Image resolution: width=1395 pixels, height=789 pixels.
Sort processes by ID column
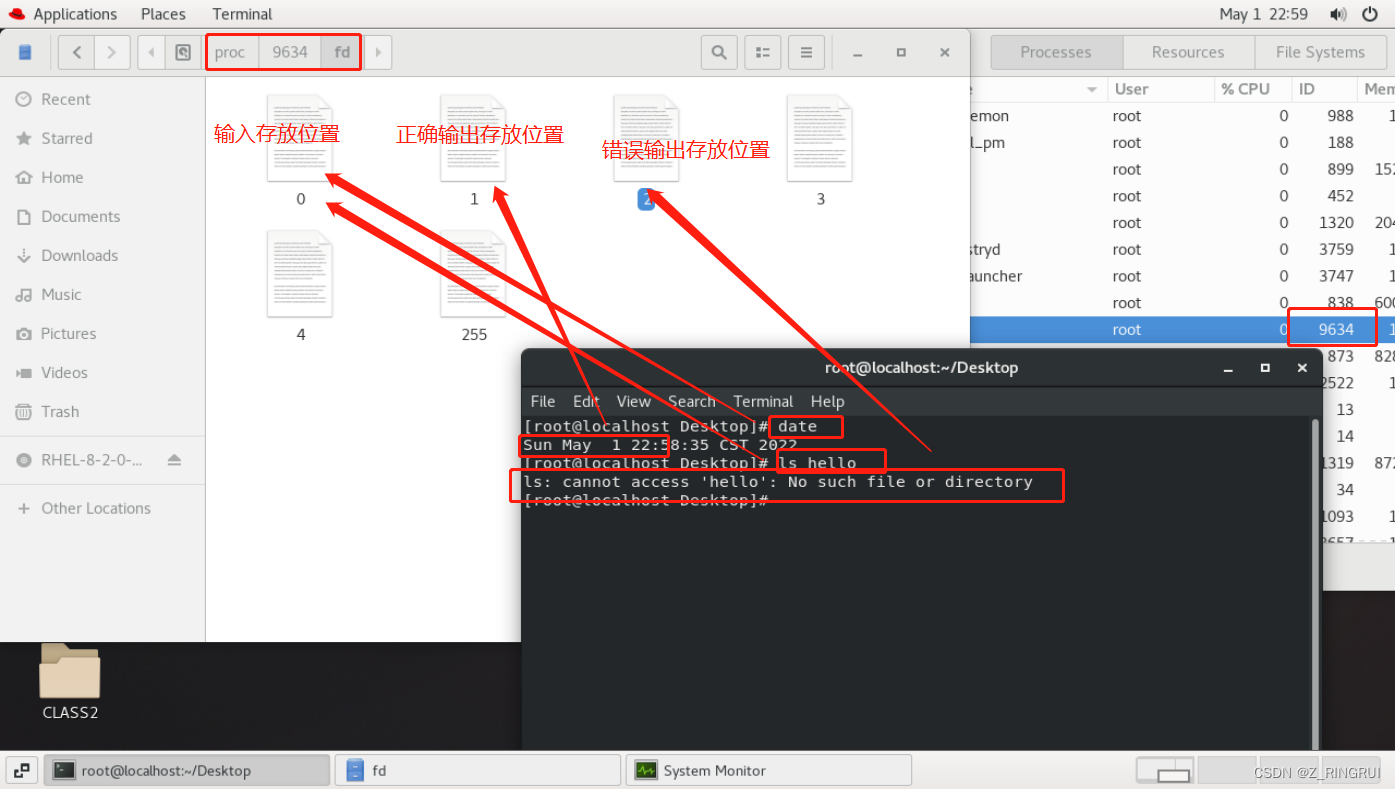point(1325,89)
